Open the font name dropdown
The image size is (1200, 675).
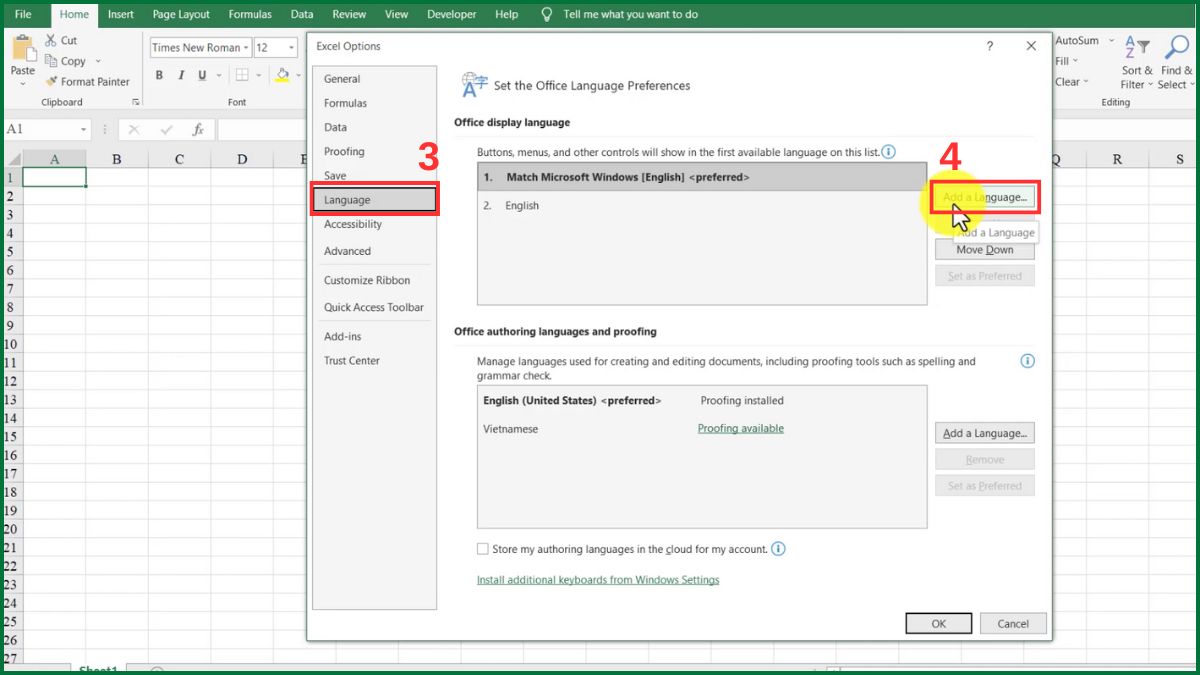click(x=245, y=47)
